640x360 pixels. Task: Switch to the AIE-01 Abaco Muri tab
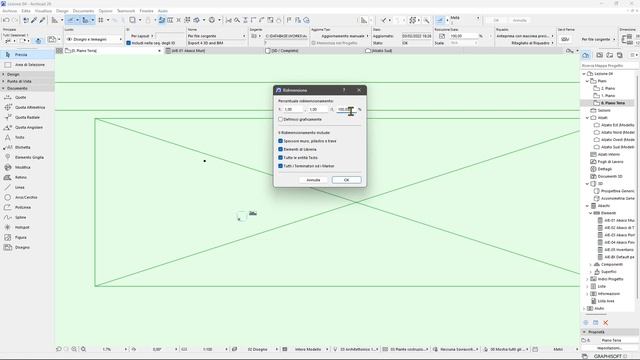(x=213, y=51)
